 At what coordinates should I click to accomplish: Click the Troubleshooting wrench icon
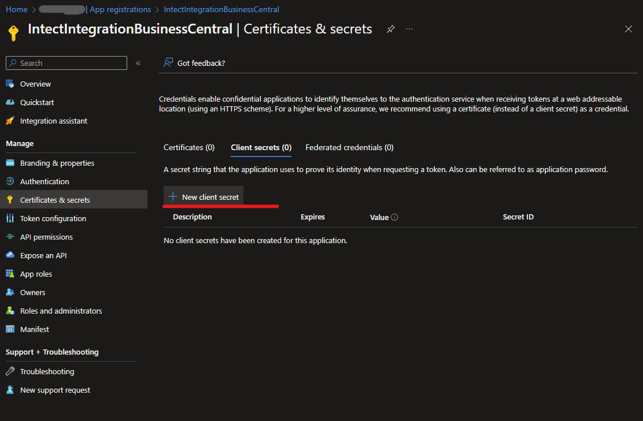10,371
